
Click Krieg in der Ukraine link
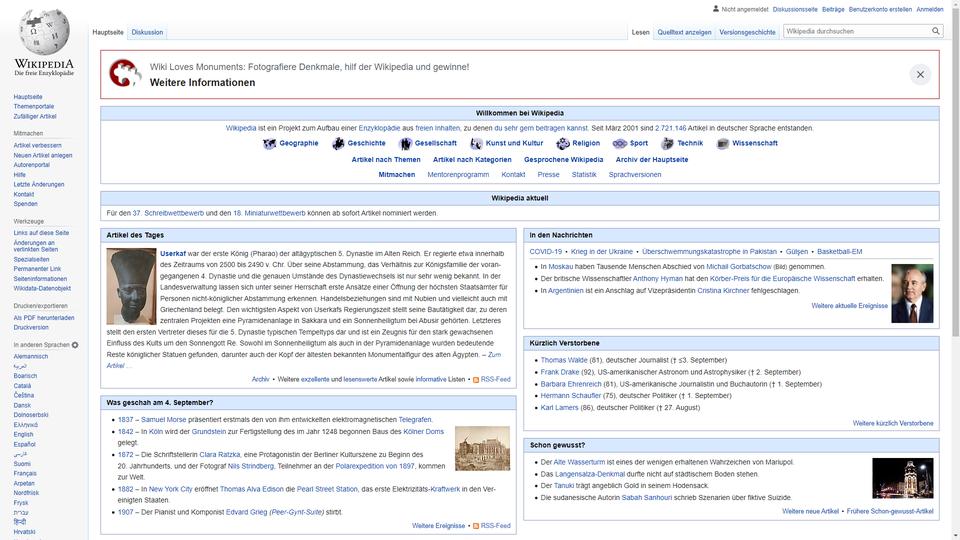[602, 252]
